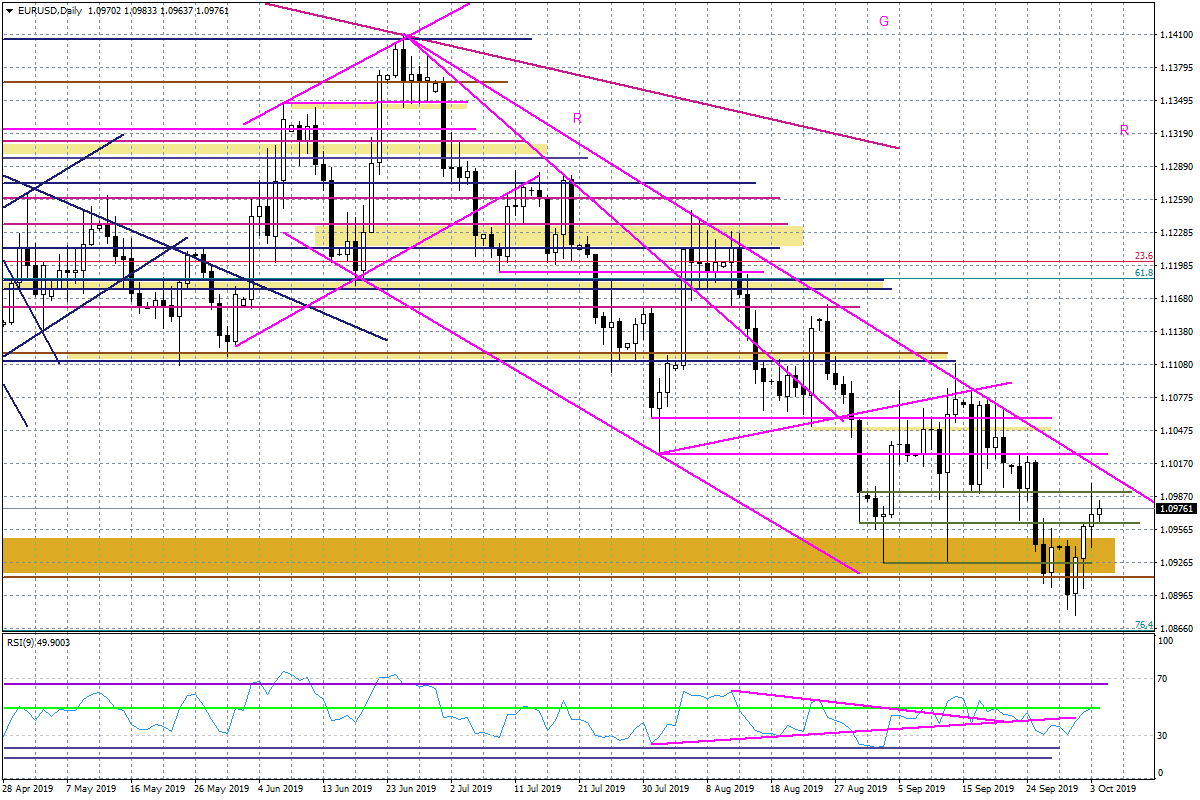This screenshot has height=800, width=1200.
Task: Click the 1.14100 price axis label
Action: [x=1177, y=35]
